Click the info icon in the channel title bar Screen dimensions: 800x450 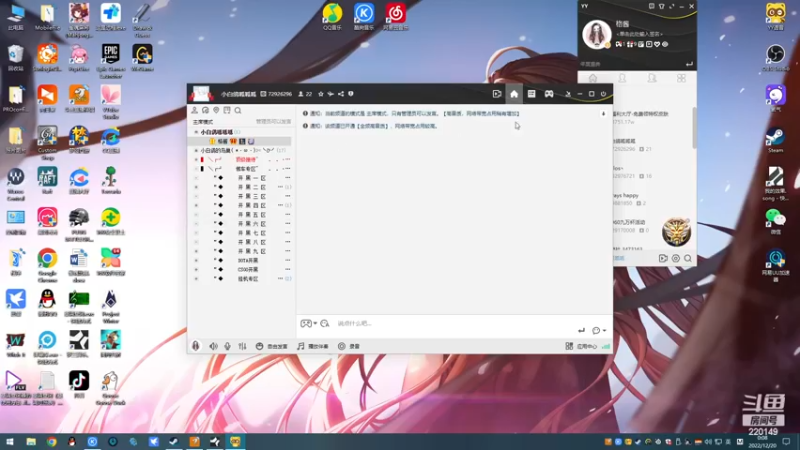pyautogui.click(x=351, y=94)
